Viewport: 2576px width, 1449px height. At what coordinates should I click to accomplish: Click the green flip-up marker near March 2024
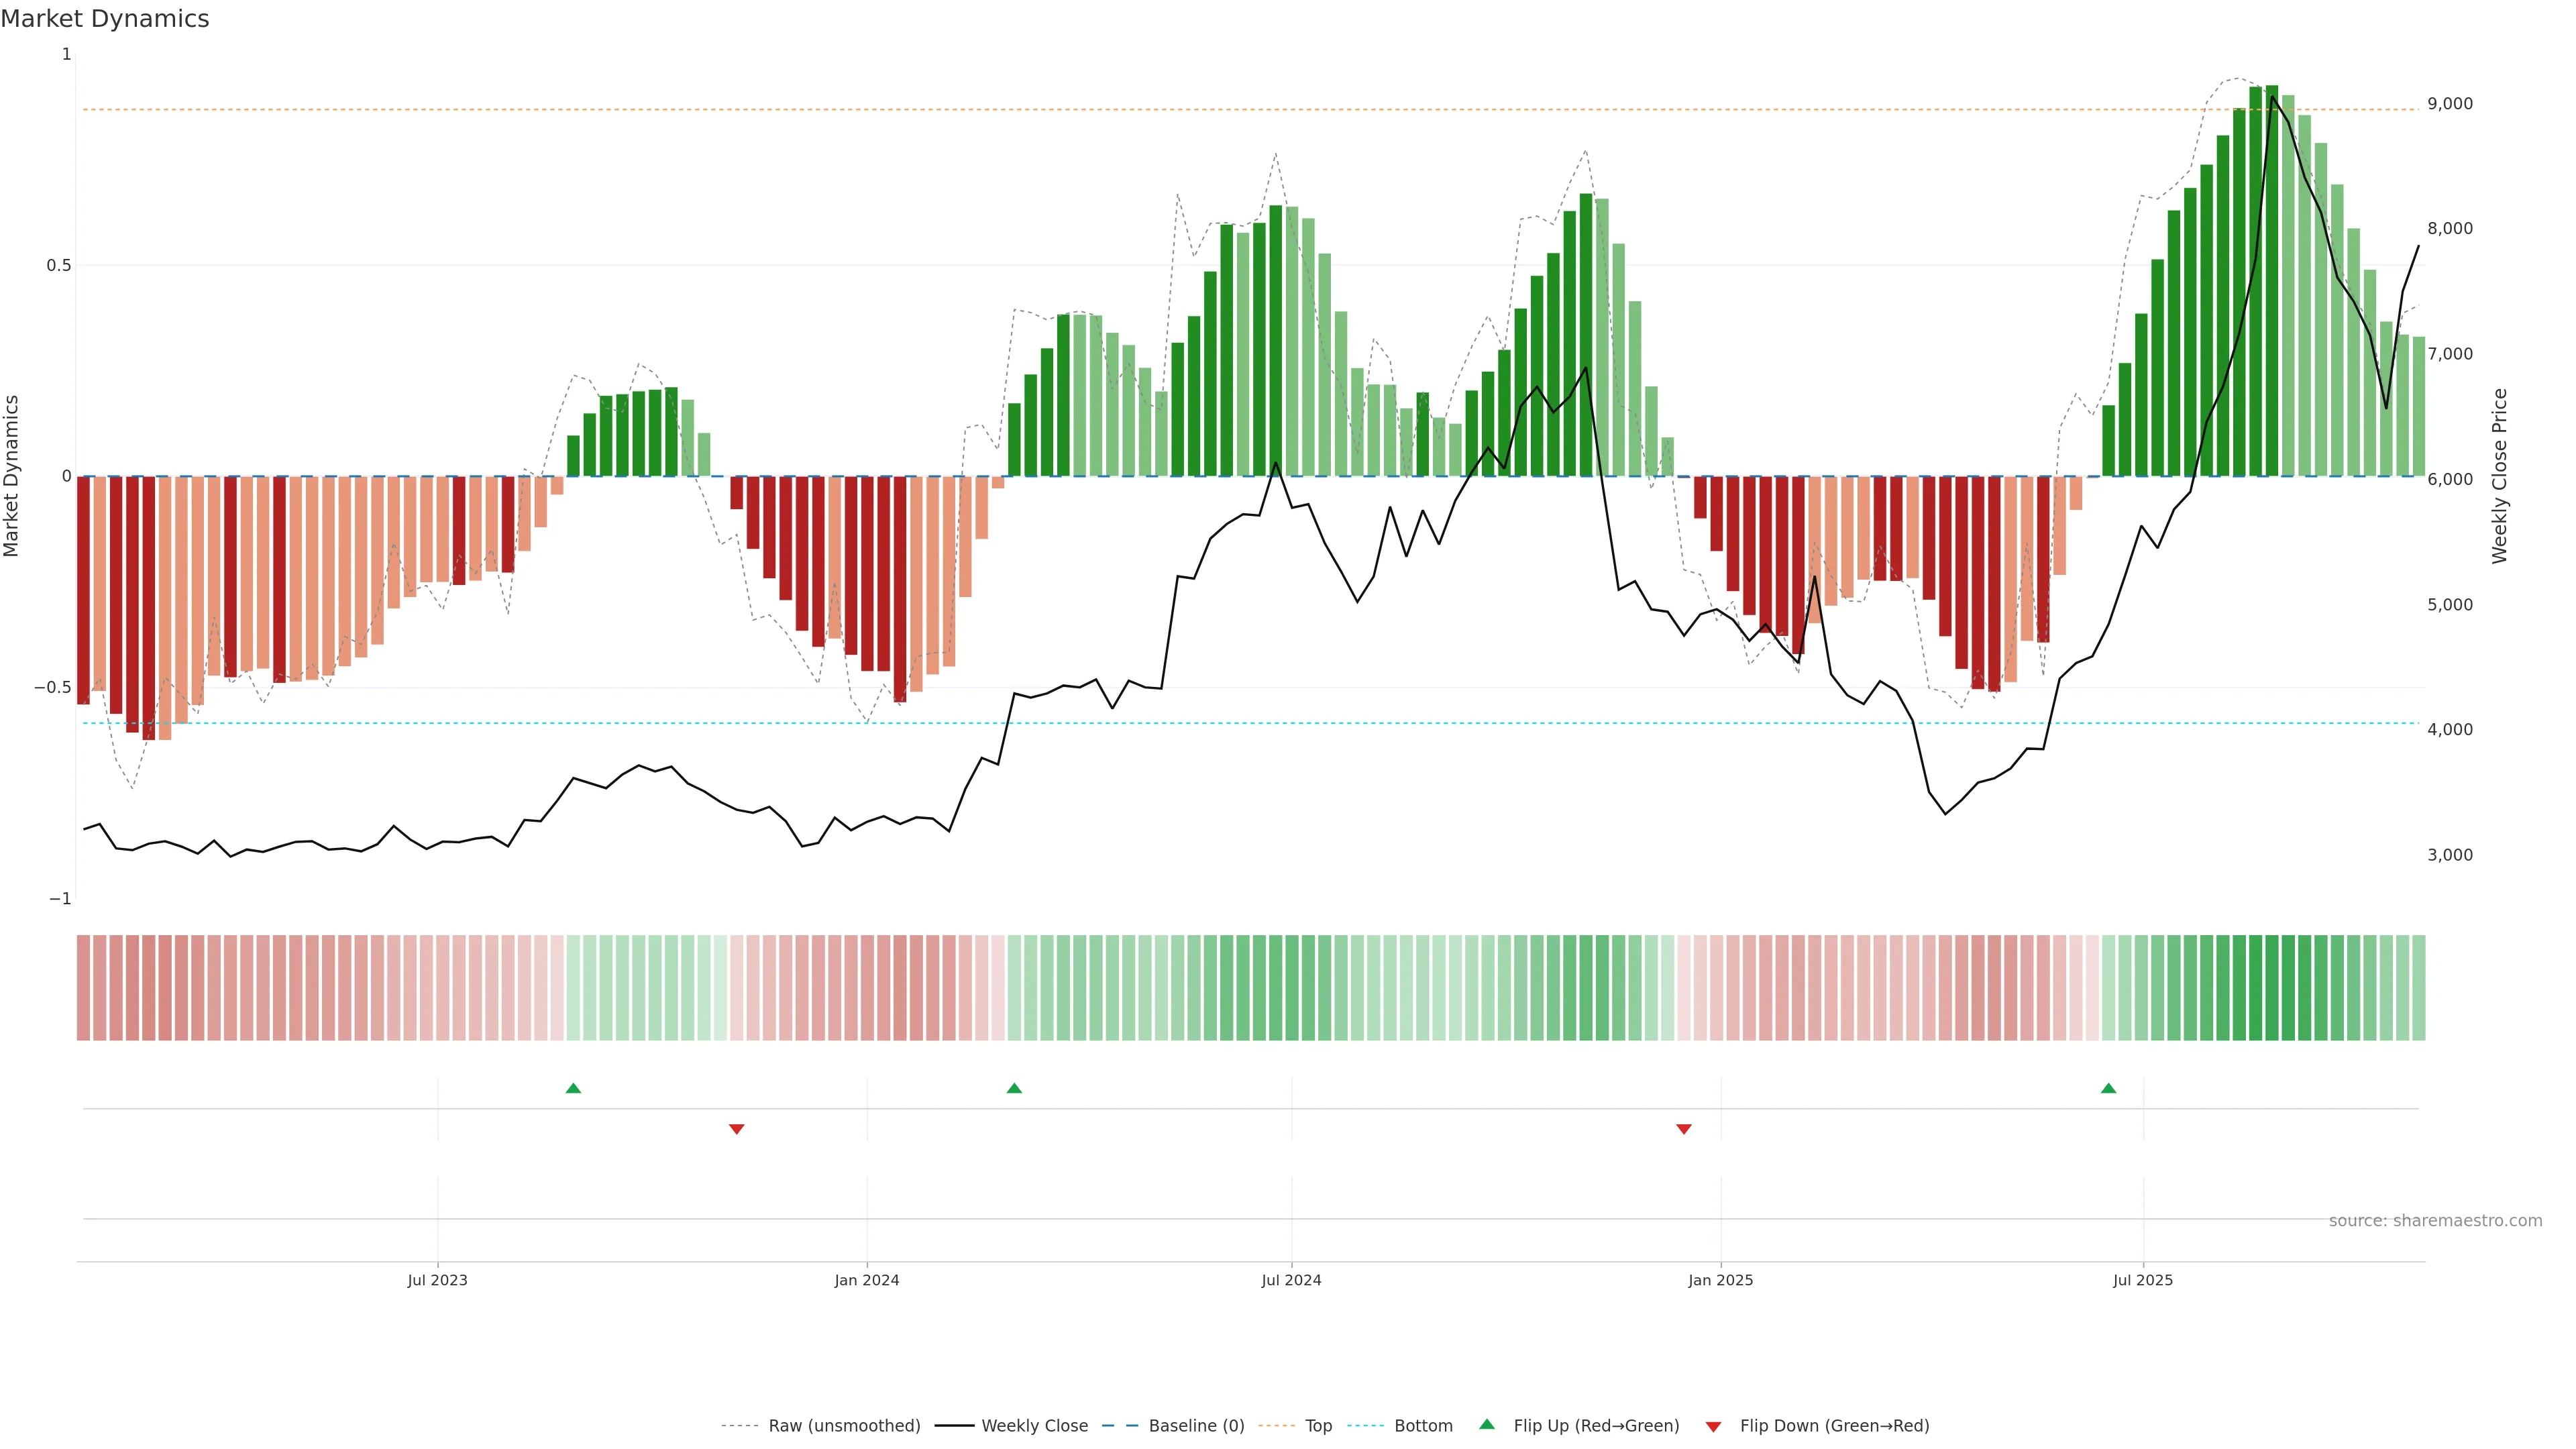tap(1014, 1088)
